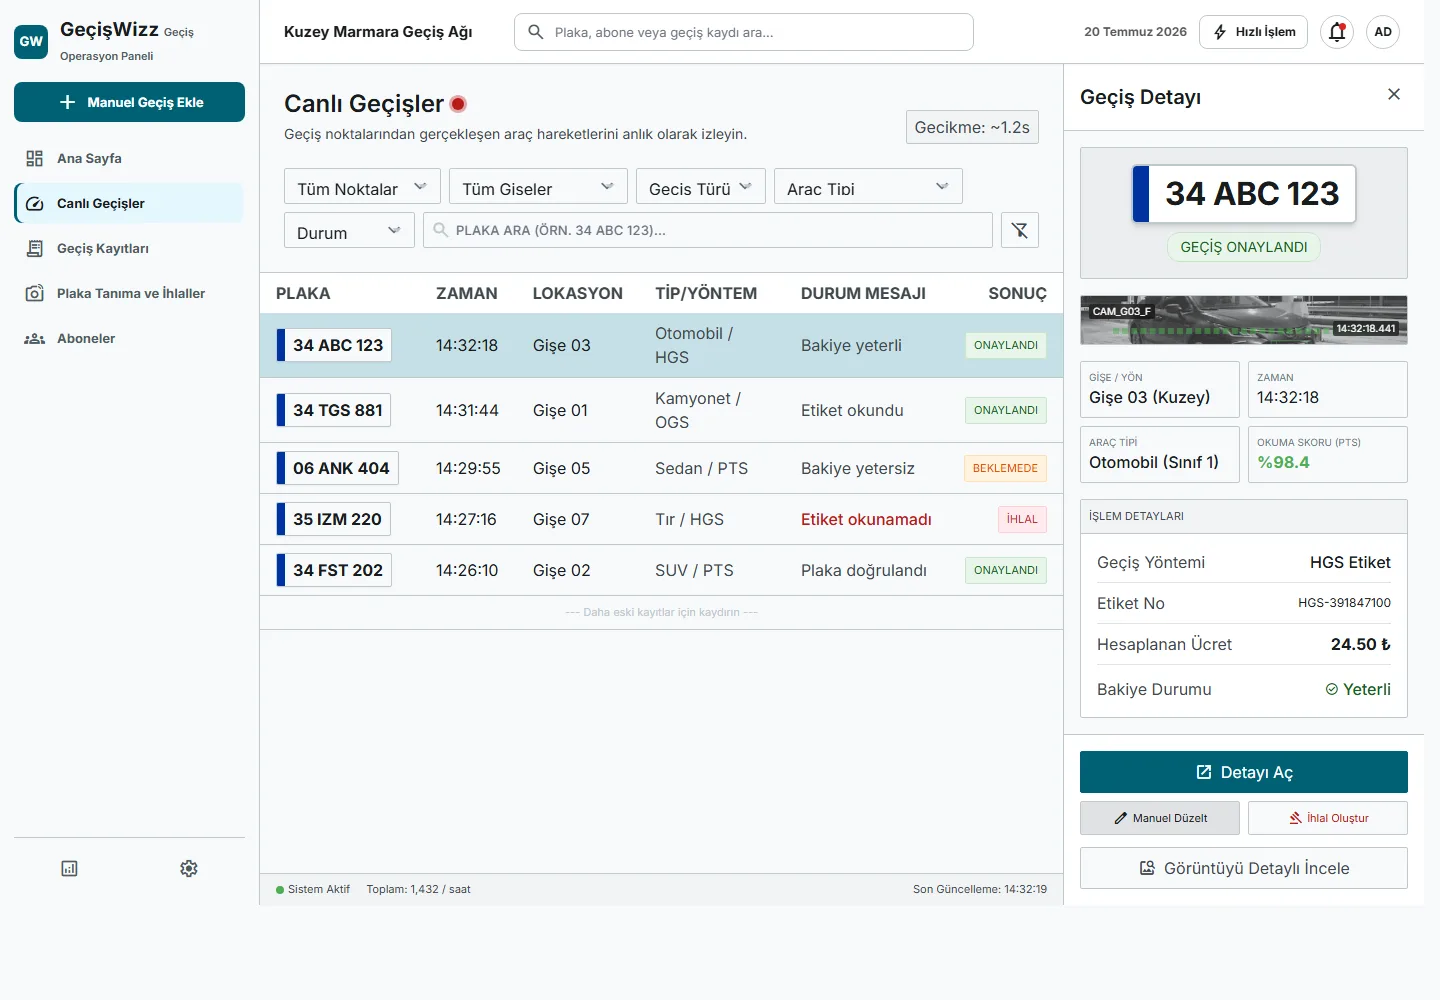This screenshot has width=1440, height=1000.
Task: Expand the Tüm Noktalar dropdown
Action: coord(362,187)
